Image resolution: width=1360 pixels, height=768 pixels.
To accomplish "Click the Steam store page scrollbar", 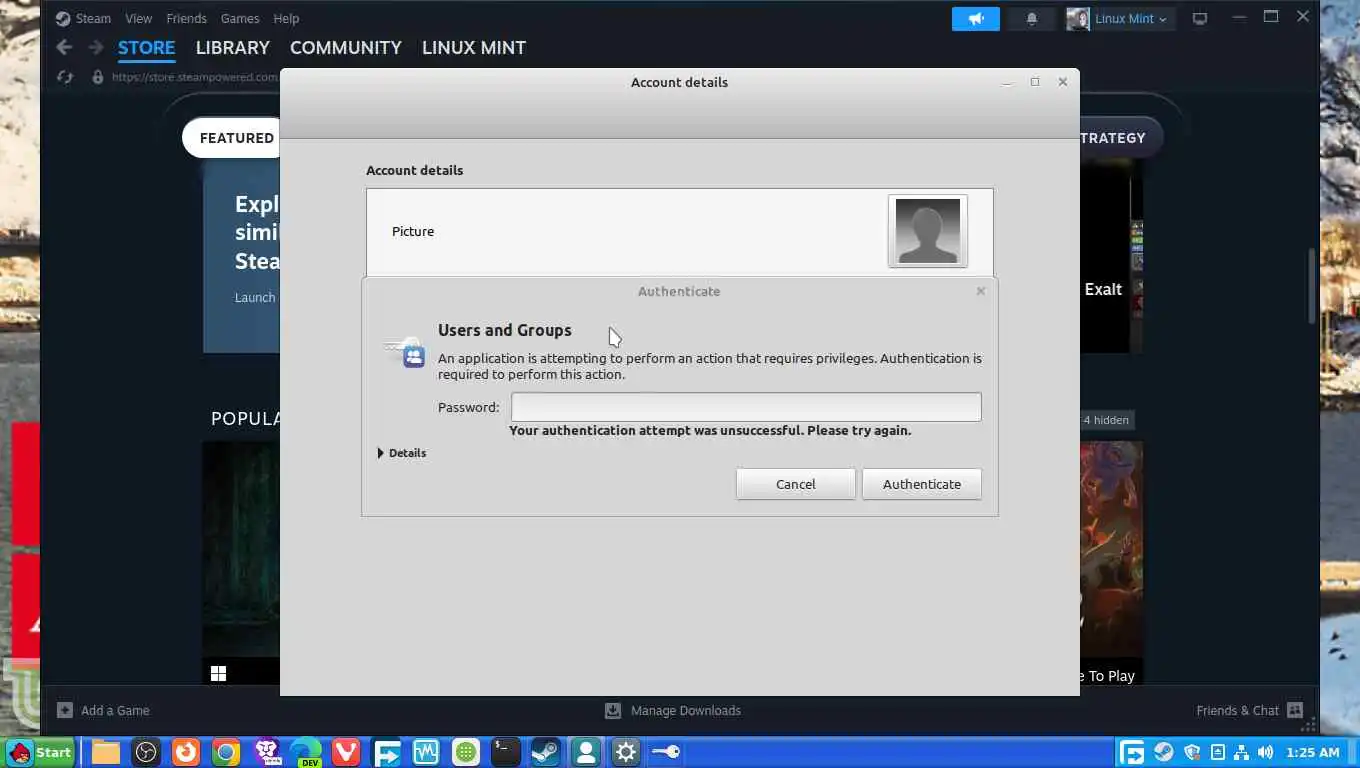I will pyautogui.click(x=1312, y=285).
